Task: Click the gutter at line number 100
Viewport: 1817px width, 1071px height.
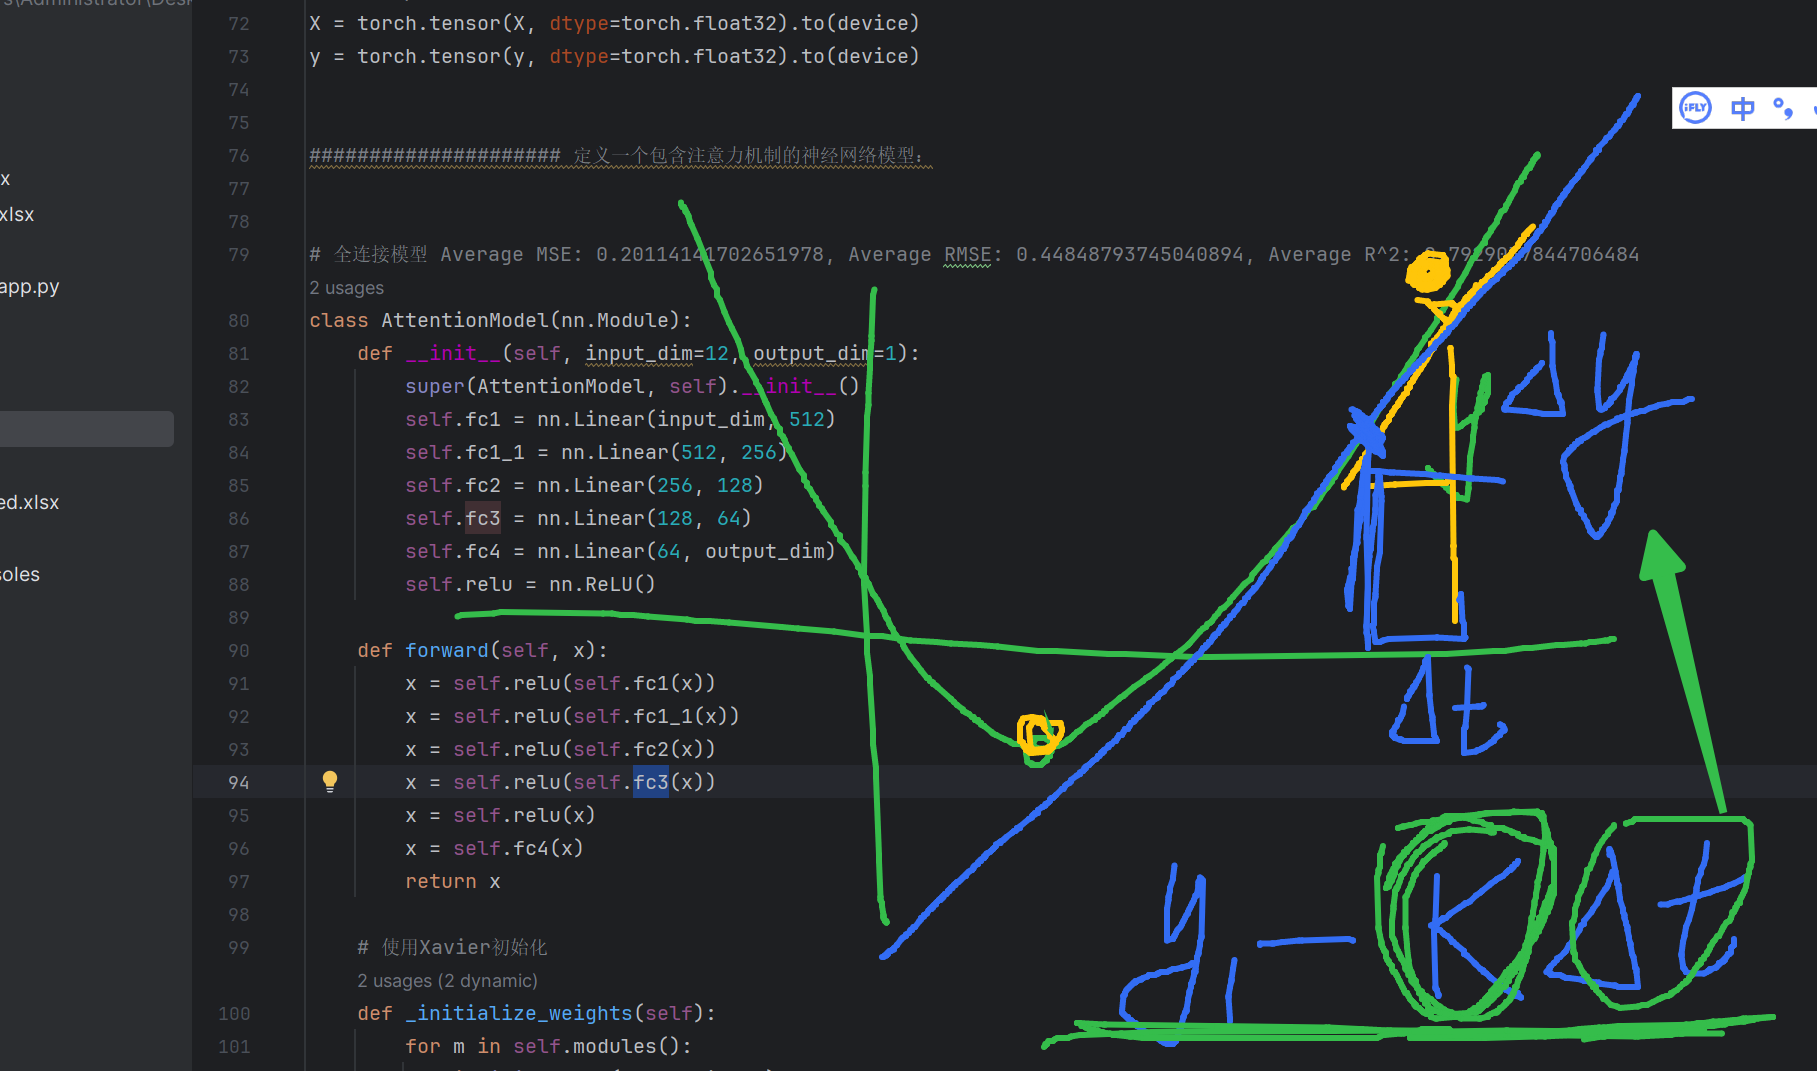Action: point(234,1014)
